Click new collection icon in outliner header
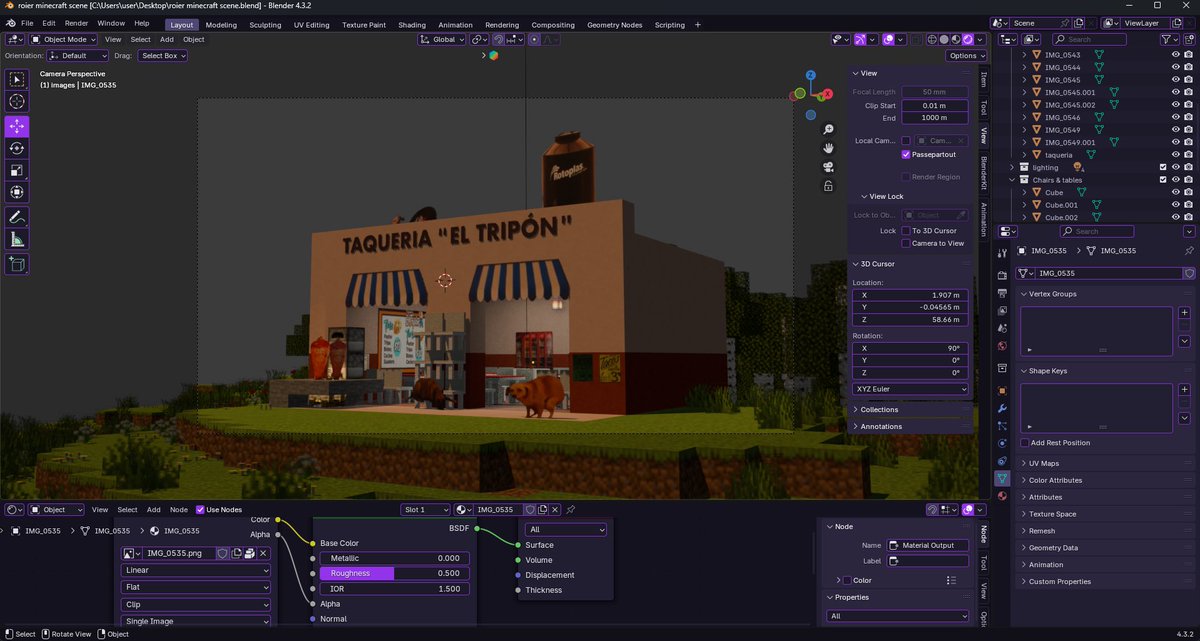1200x641 pixels. (1190, 39)
